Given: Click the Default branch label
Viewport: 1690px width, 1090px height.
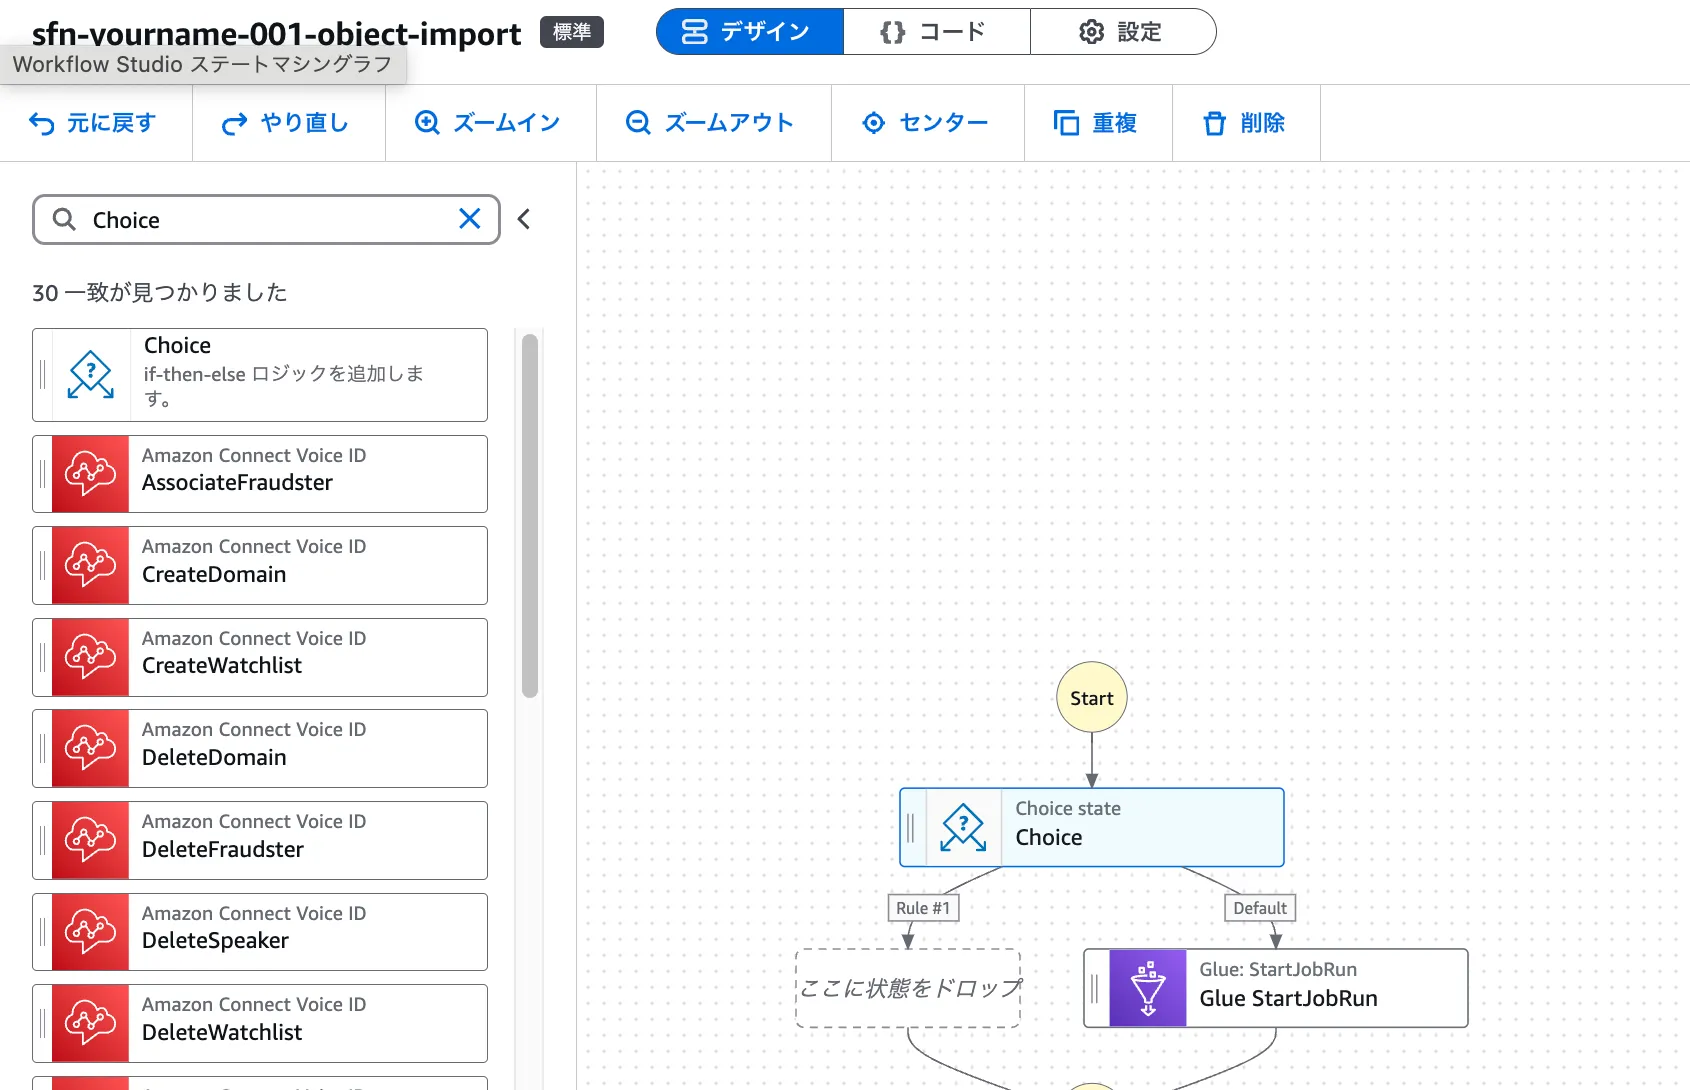Looking at the screenshot, I should tap(1259, 908).
